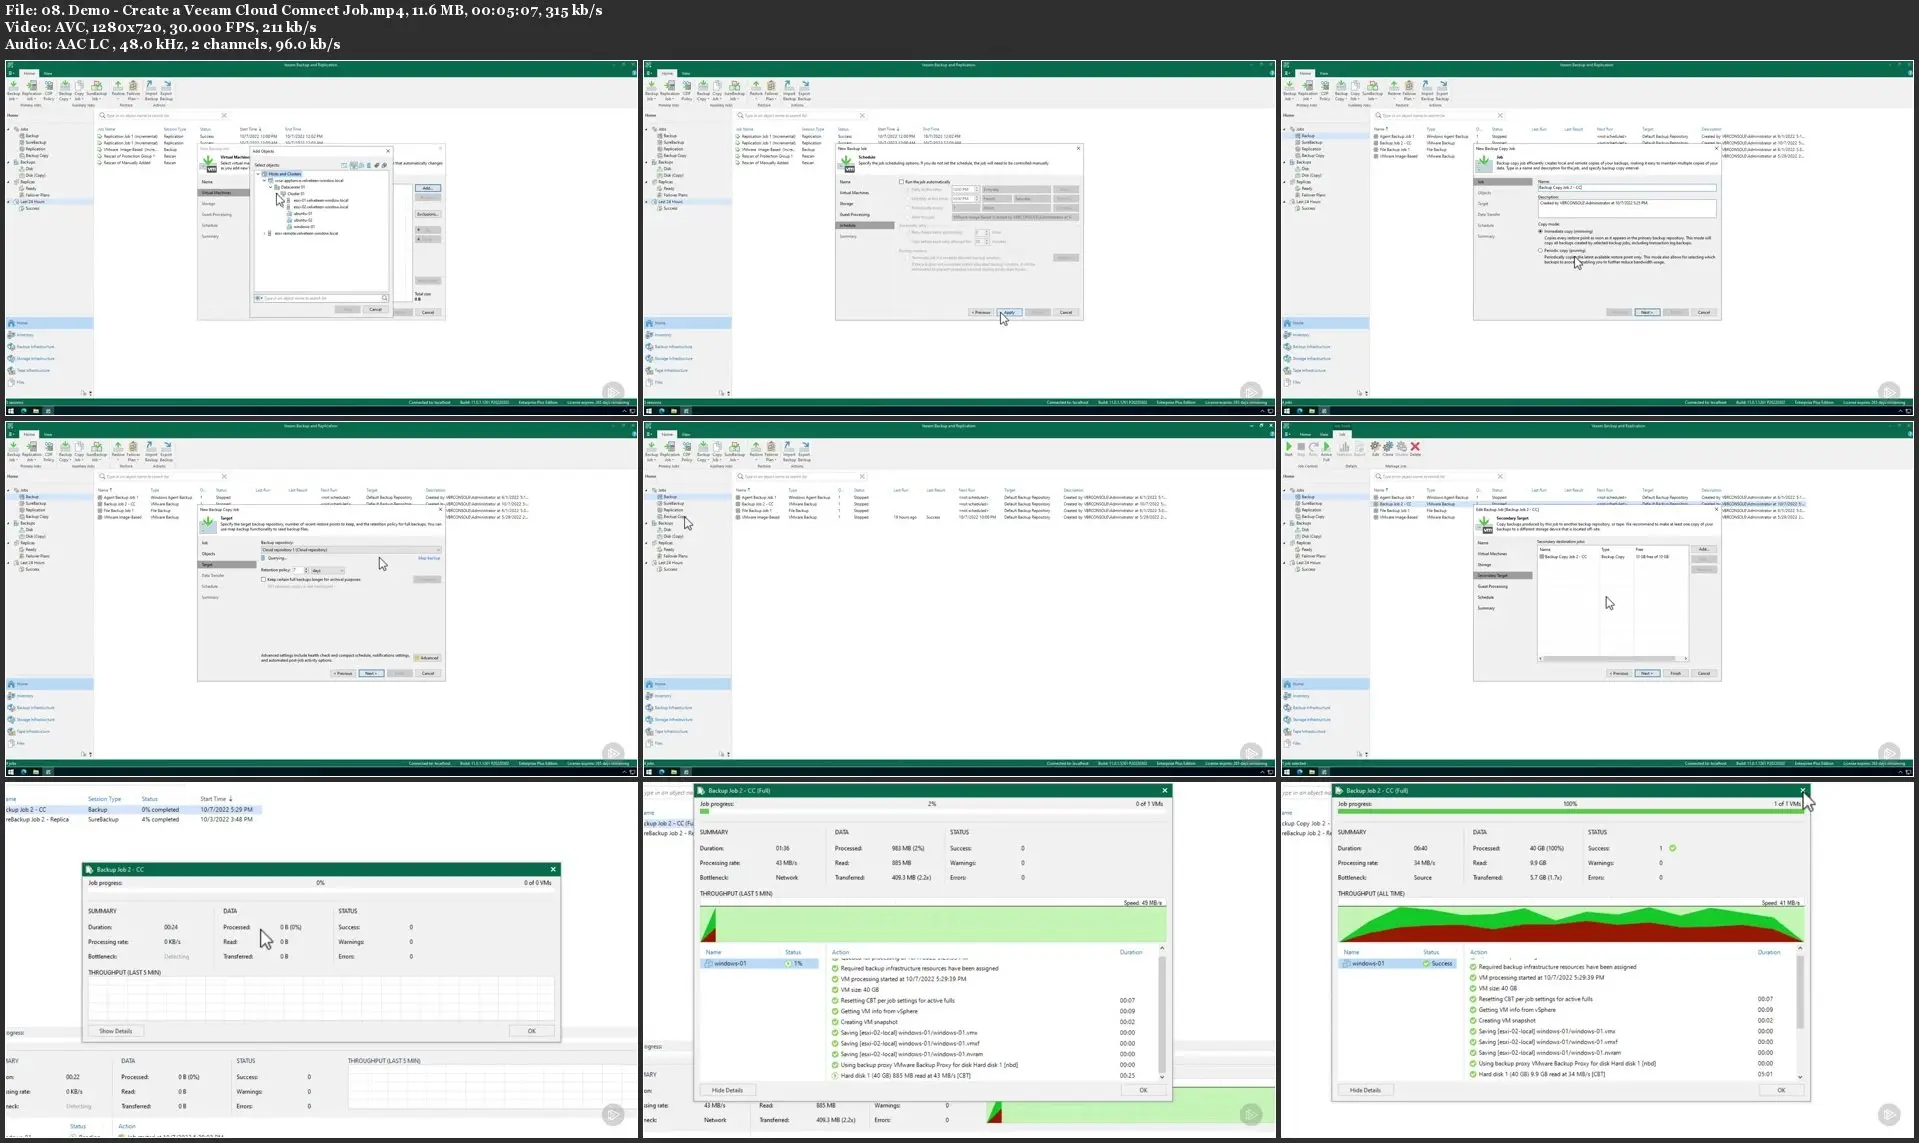Select 'Periodic copy (pruning)' radio button
The width and height of the screenshot is (1919, 1143).
(x=1540, y=251)
